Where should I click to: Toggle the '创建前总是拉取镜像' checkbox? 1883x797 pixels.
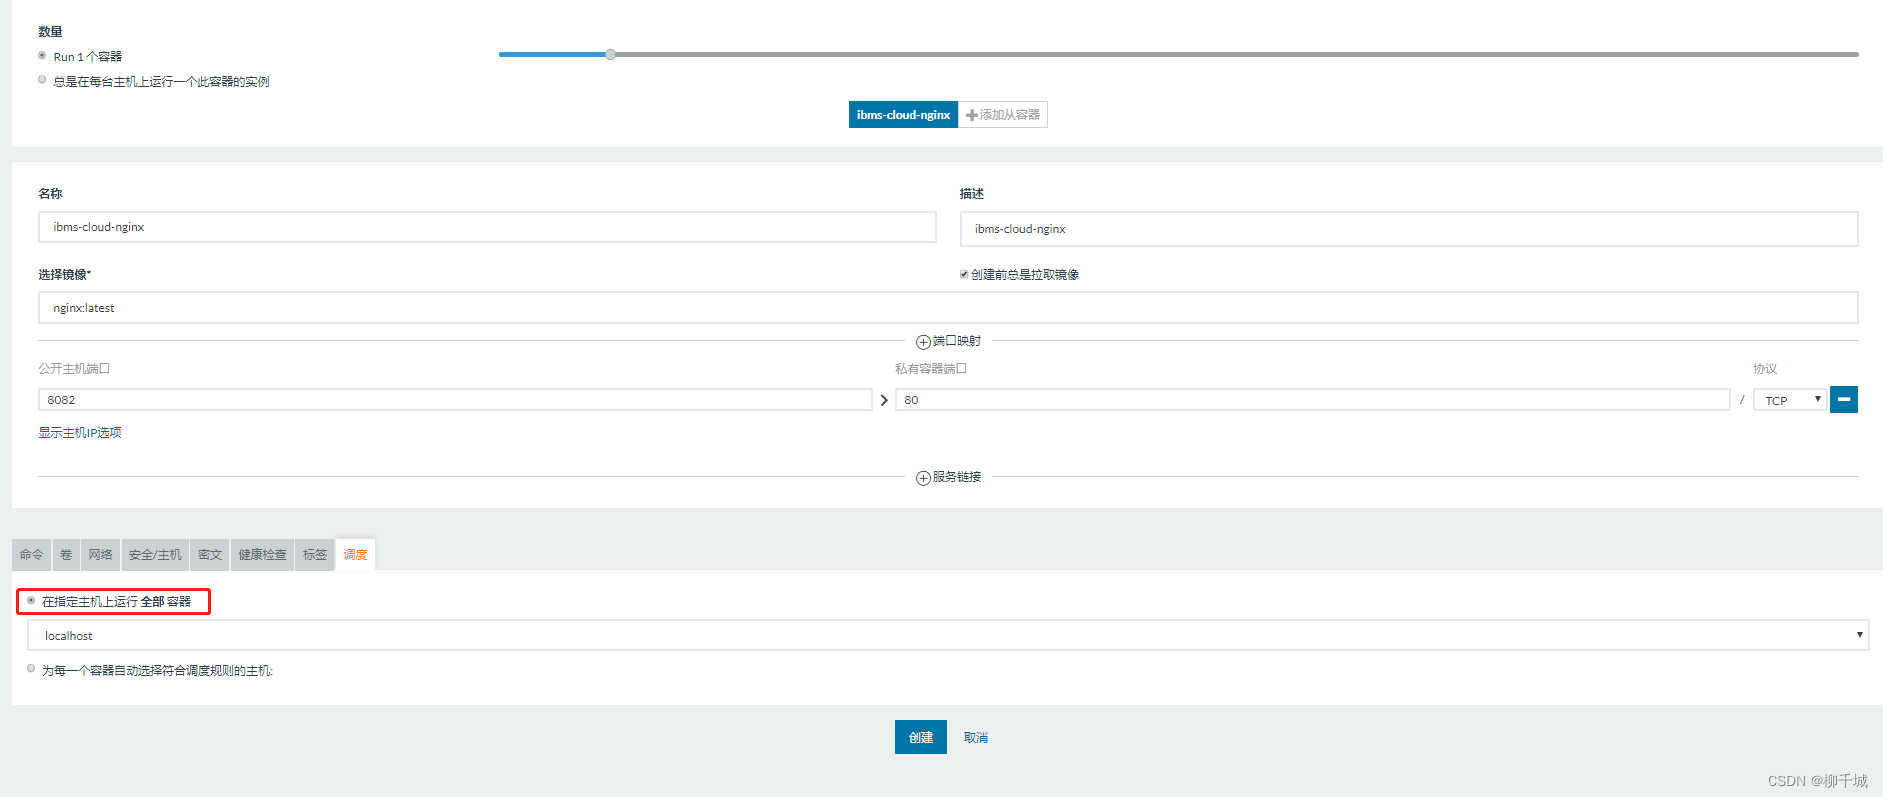tap(964, 274)
